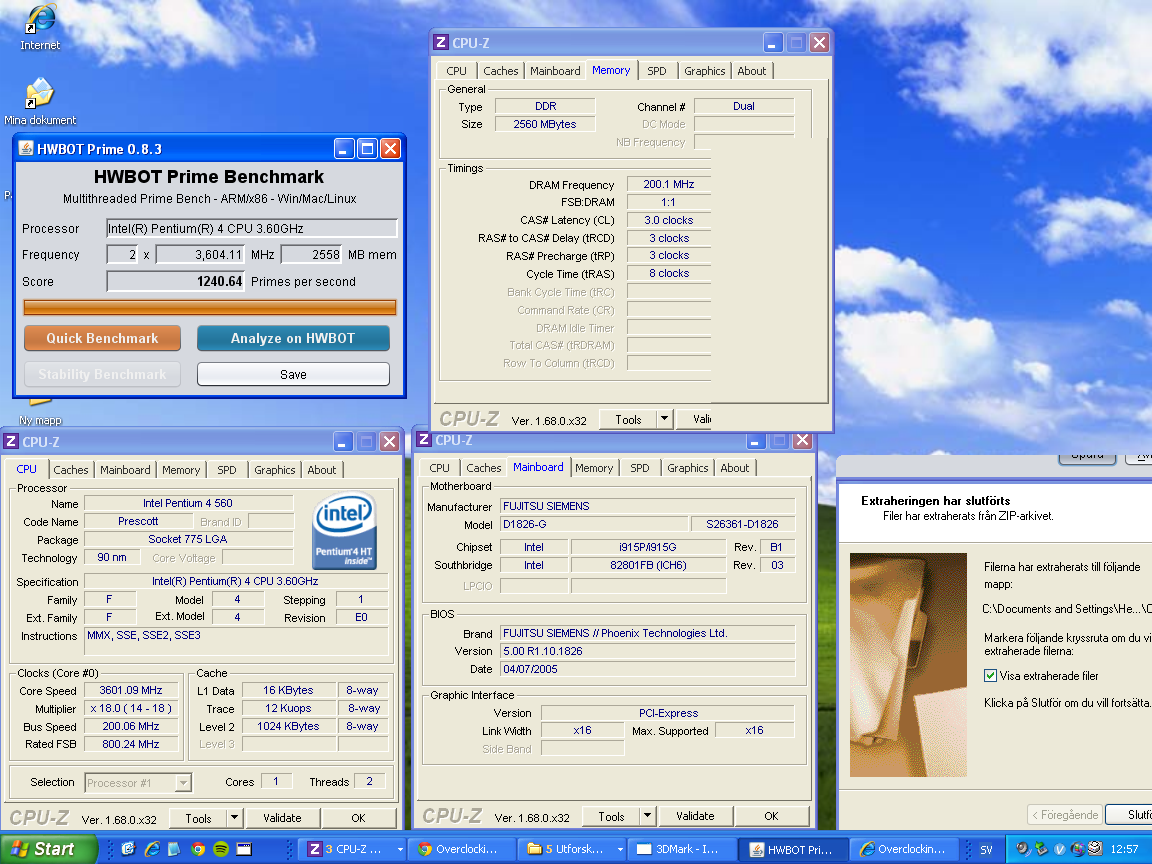Open the Mina dokument desktop shortcut

pos(40,101)
